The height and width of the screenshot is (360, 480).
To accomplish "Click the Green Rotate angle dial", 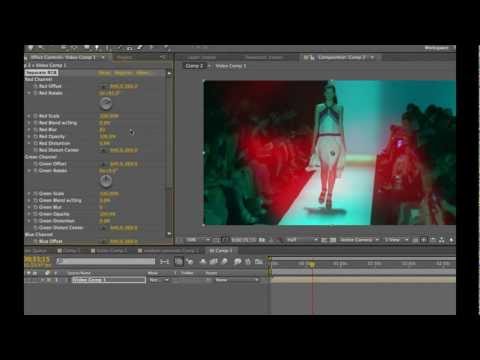I will [106, 181].
